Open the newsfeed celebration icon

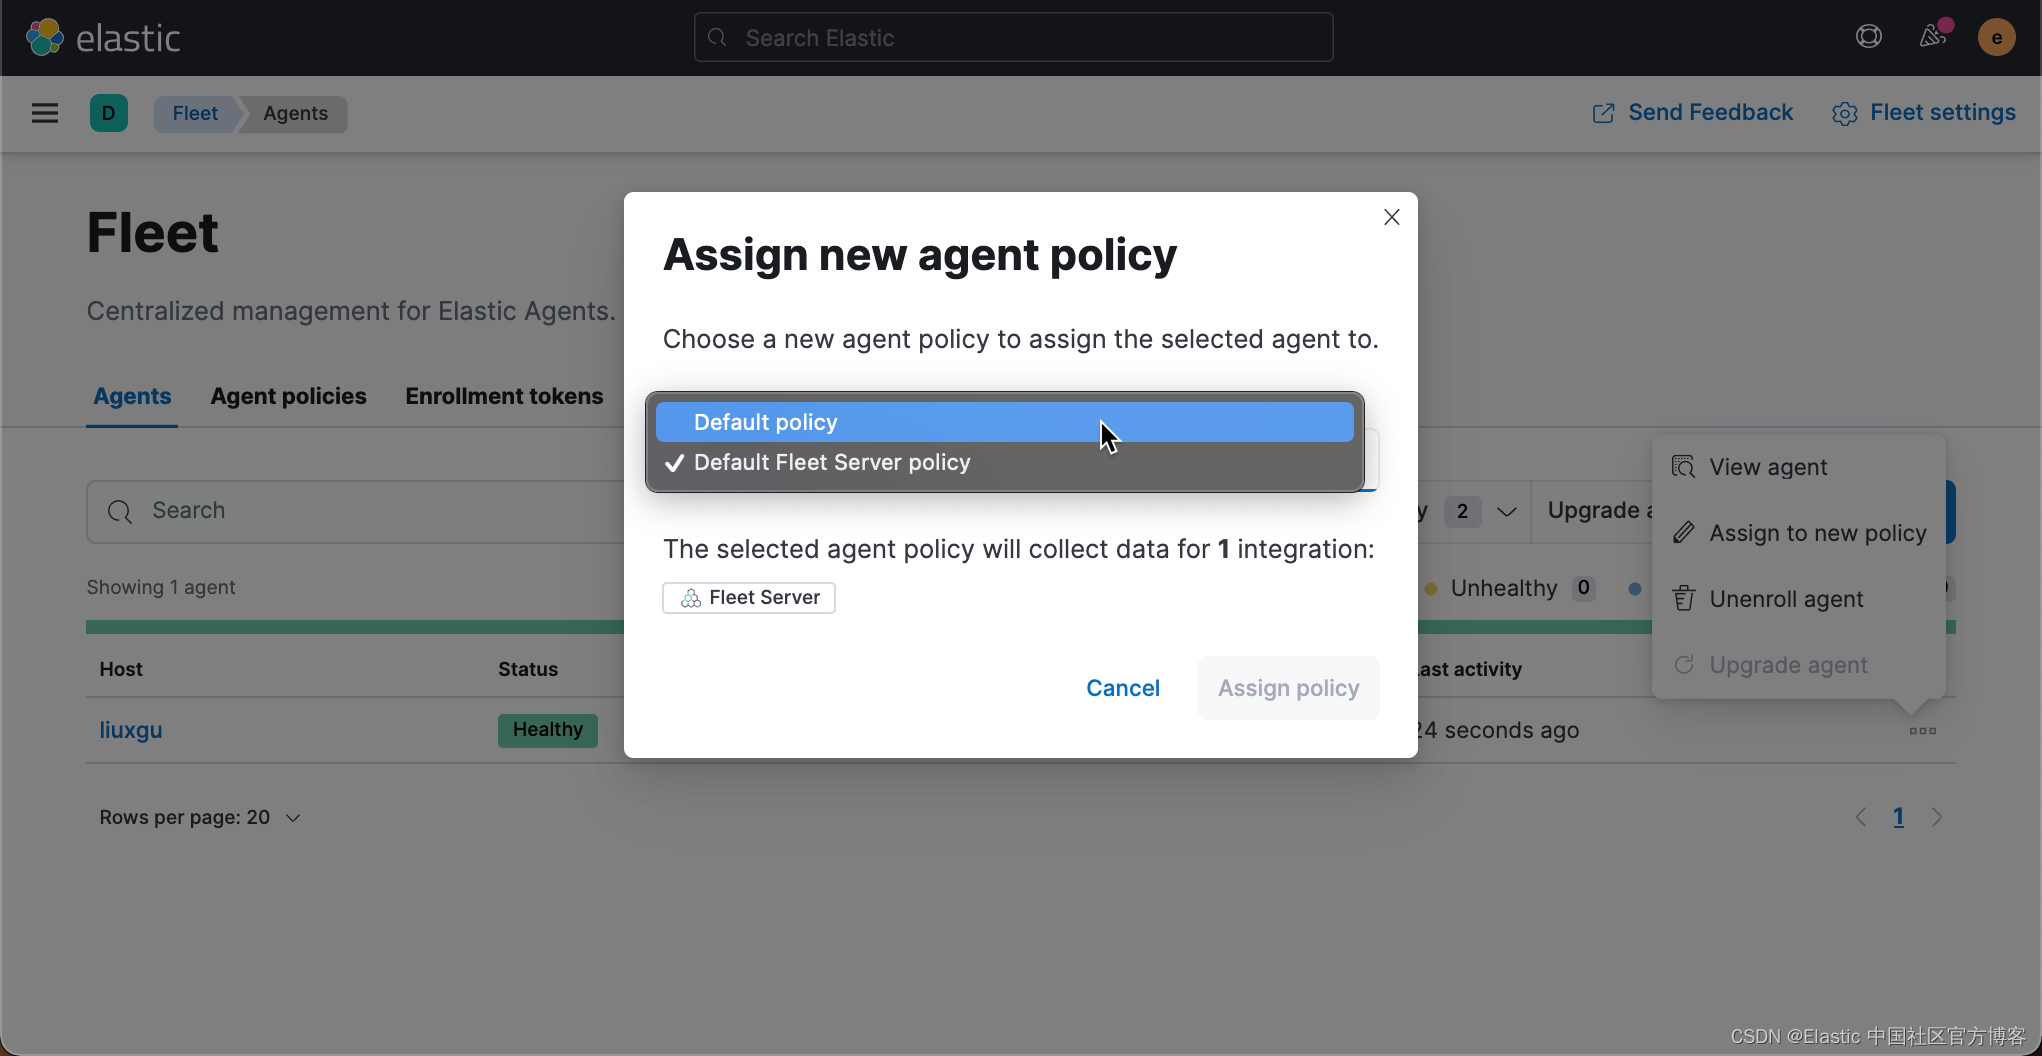tap(1933, 38)
